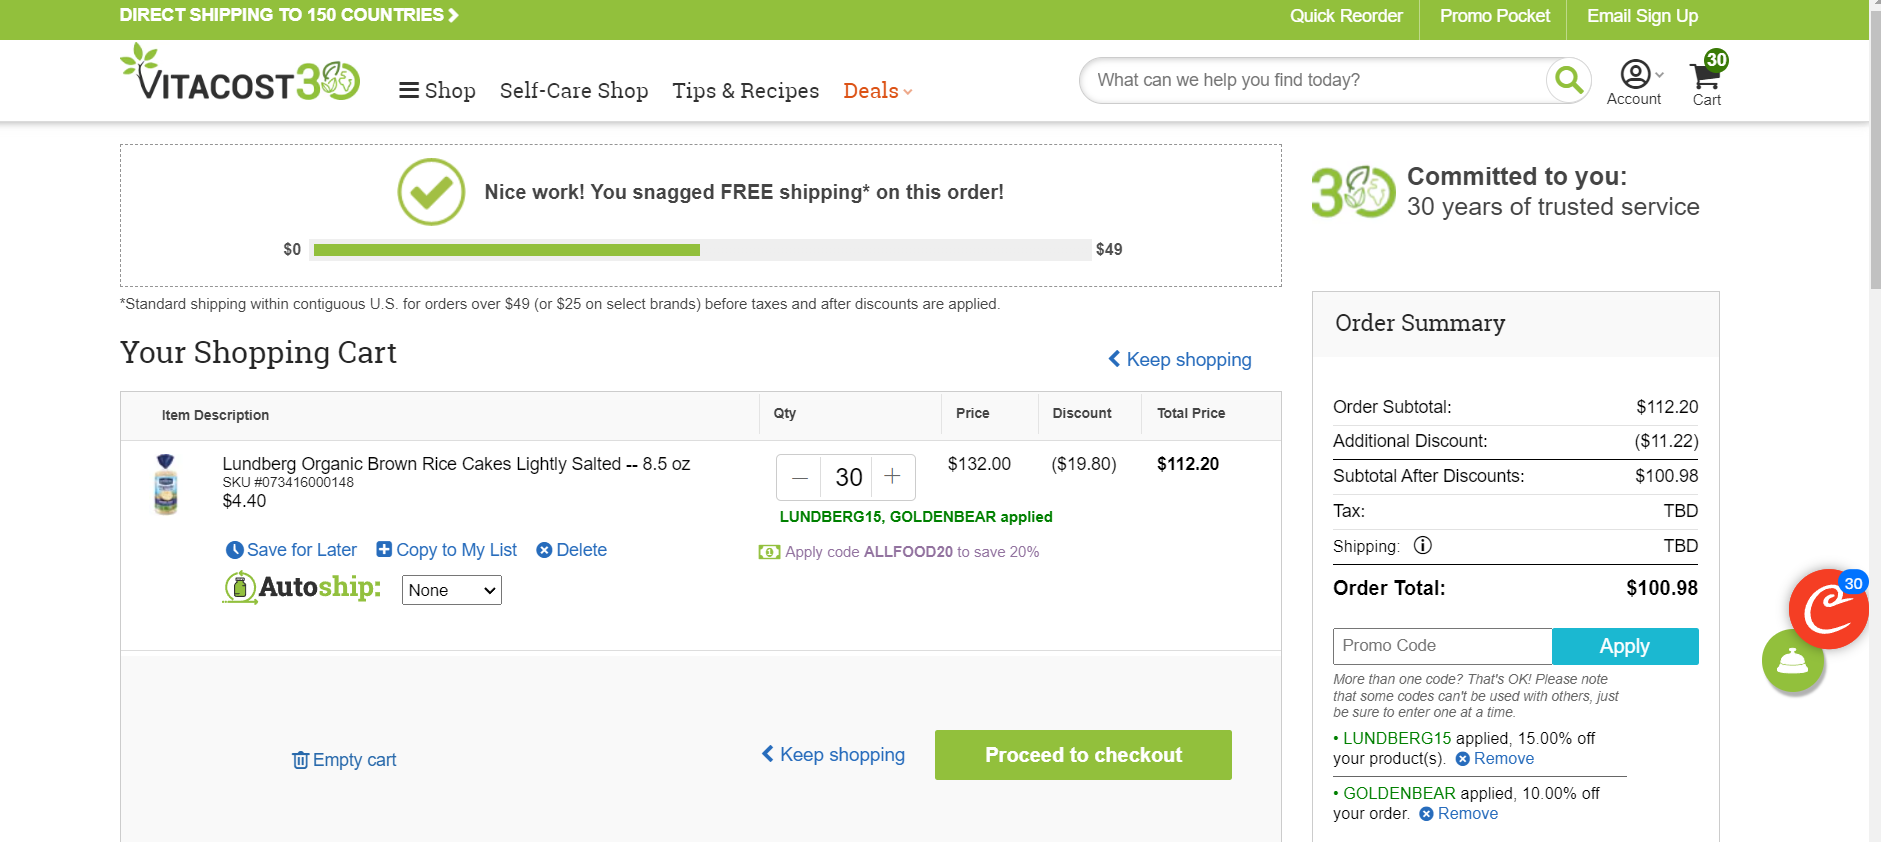Open Direct Shipping to 150 Countries link
Viewport: 1881px width, 842px height.
click(289, 15)
